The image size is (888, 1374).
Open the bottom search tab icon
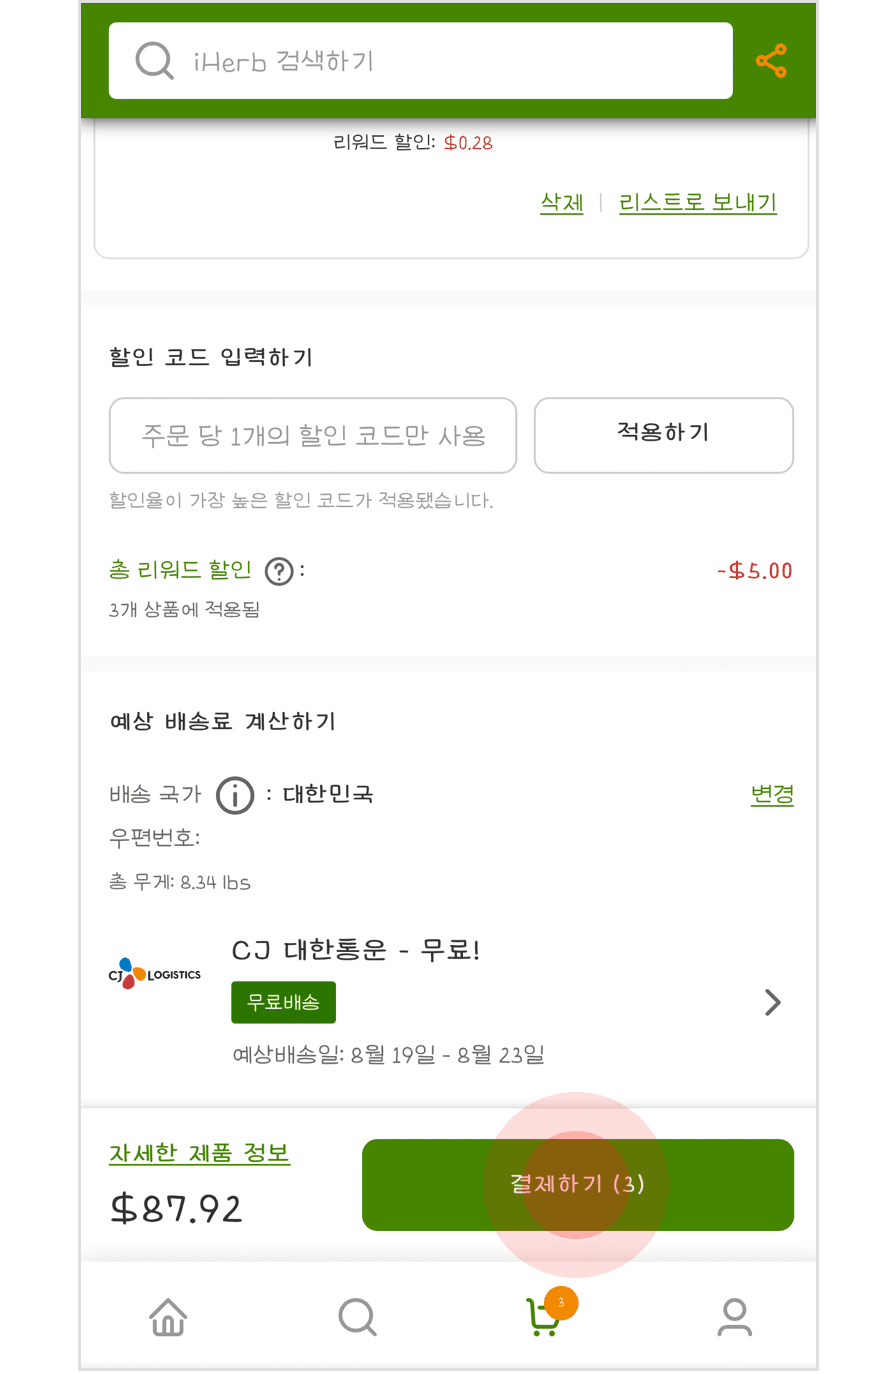(357, 1317)
